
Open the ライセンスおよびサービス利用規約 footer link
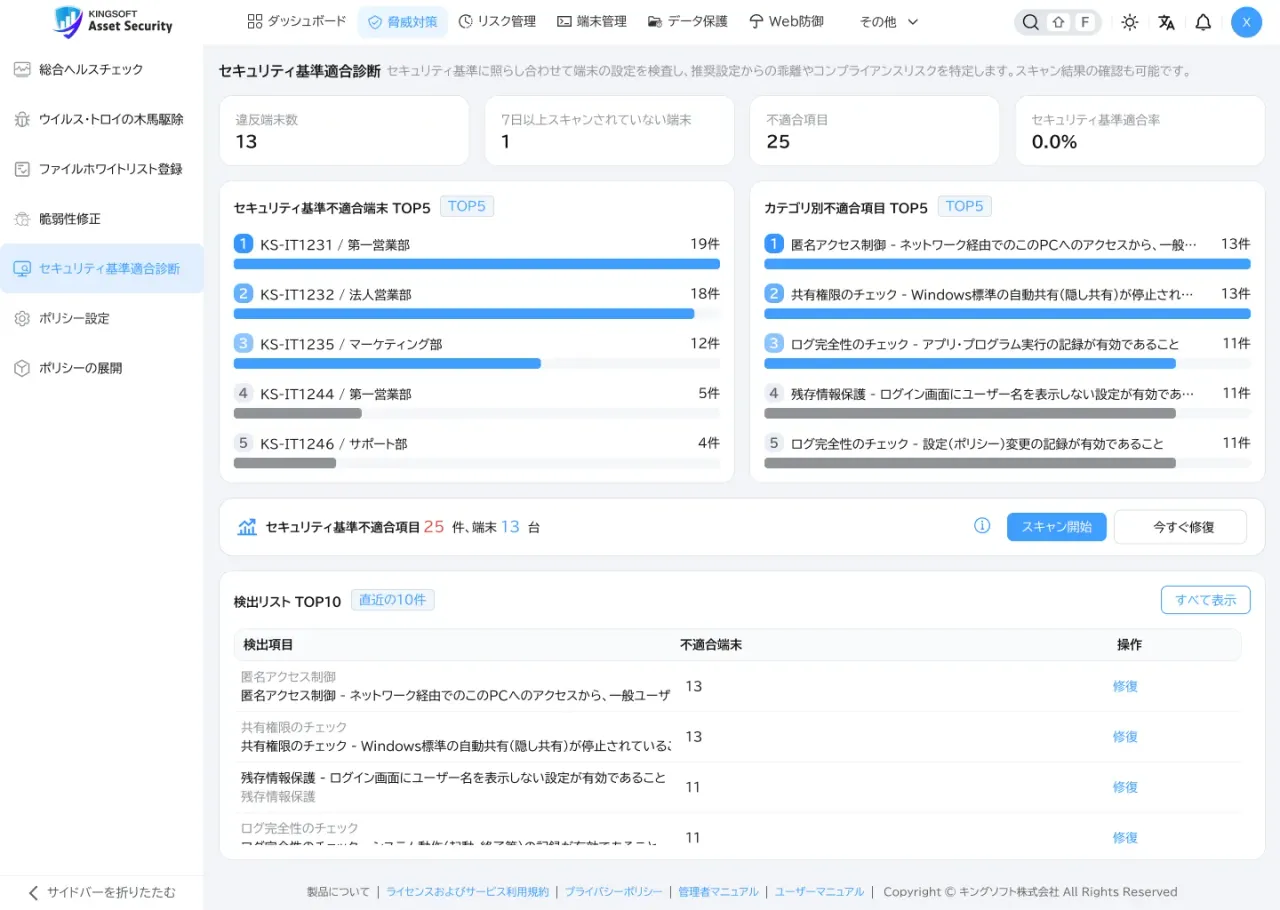coord(467,892)
